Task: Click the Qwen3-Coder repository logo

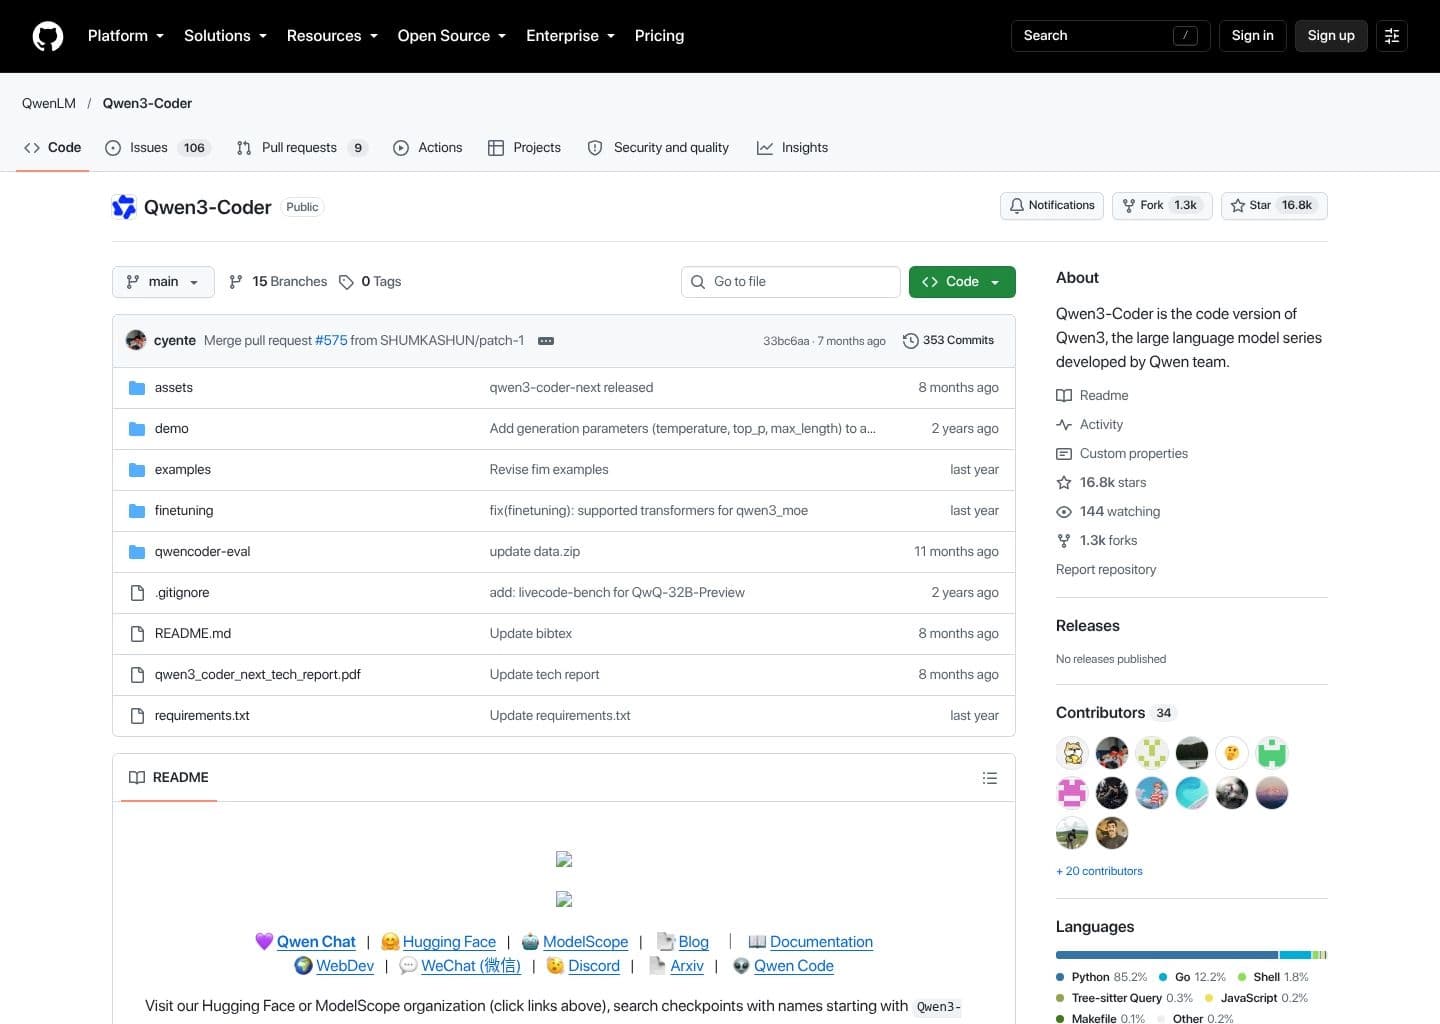Action: pyautogui.click(x=124, y=207)
